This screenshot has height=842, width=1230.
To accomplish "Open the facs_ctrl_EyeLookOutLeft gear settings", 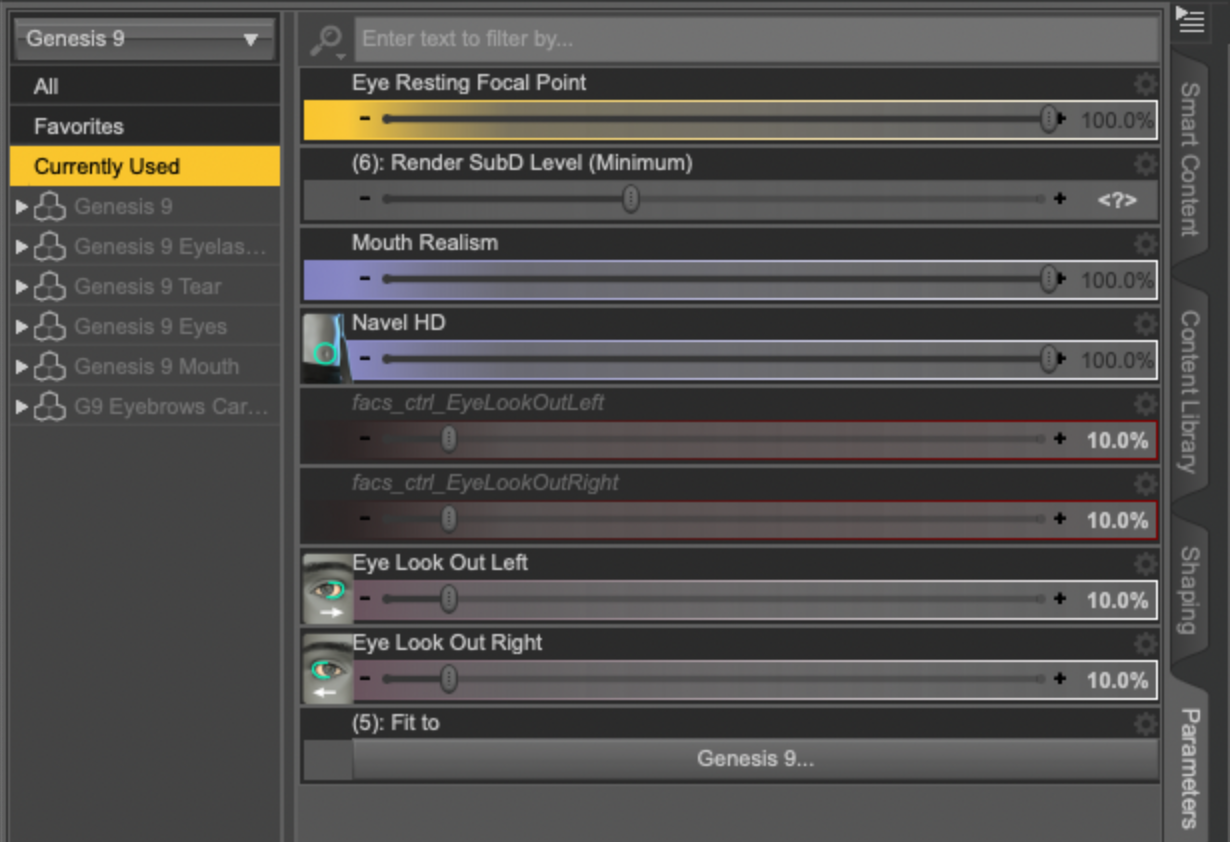I will [x=1145, y=403].
